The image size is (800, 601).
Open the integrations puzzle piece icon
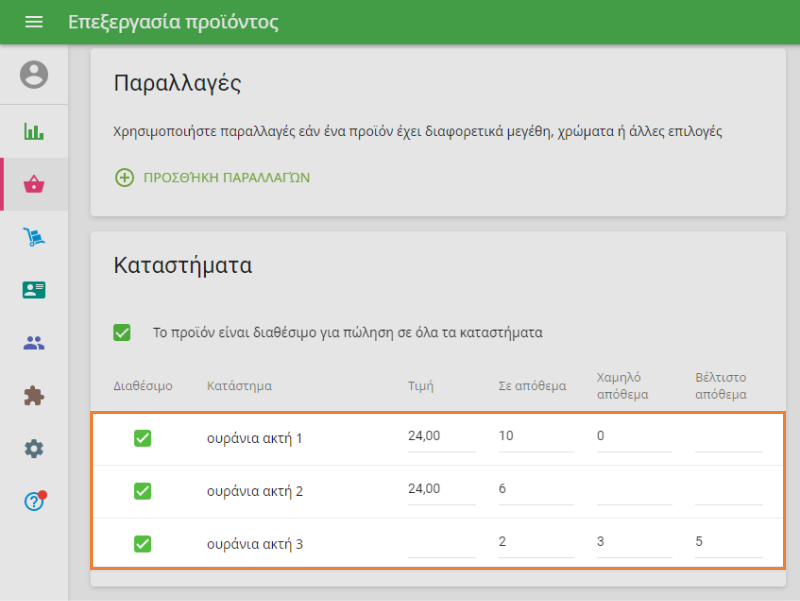(x=34, y=396)
